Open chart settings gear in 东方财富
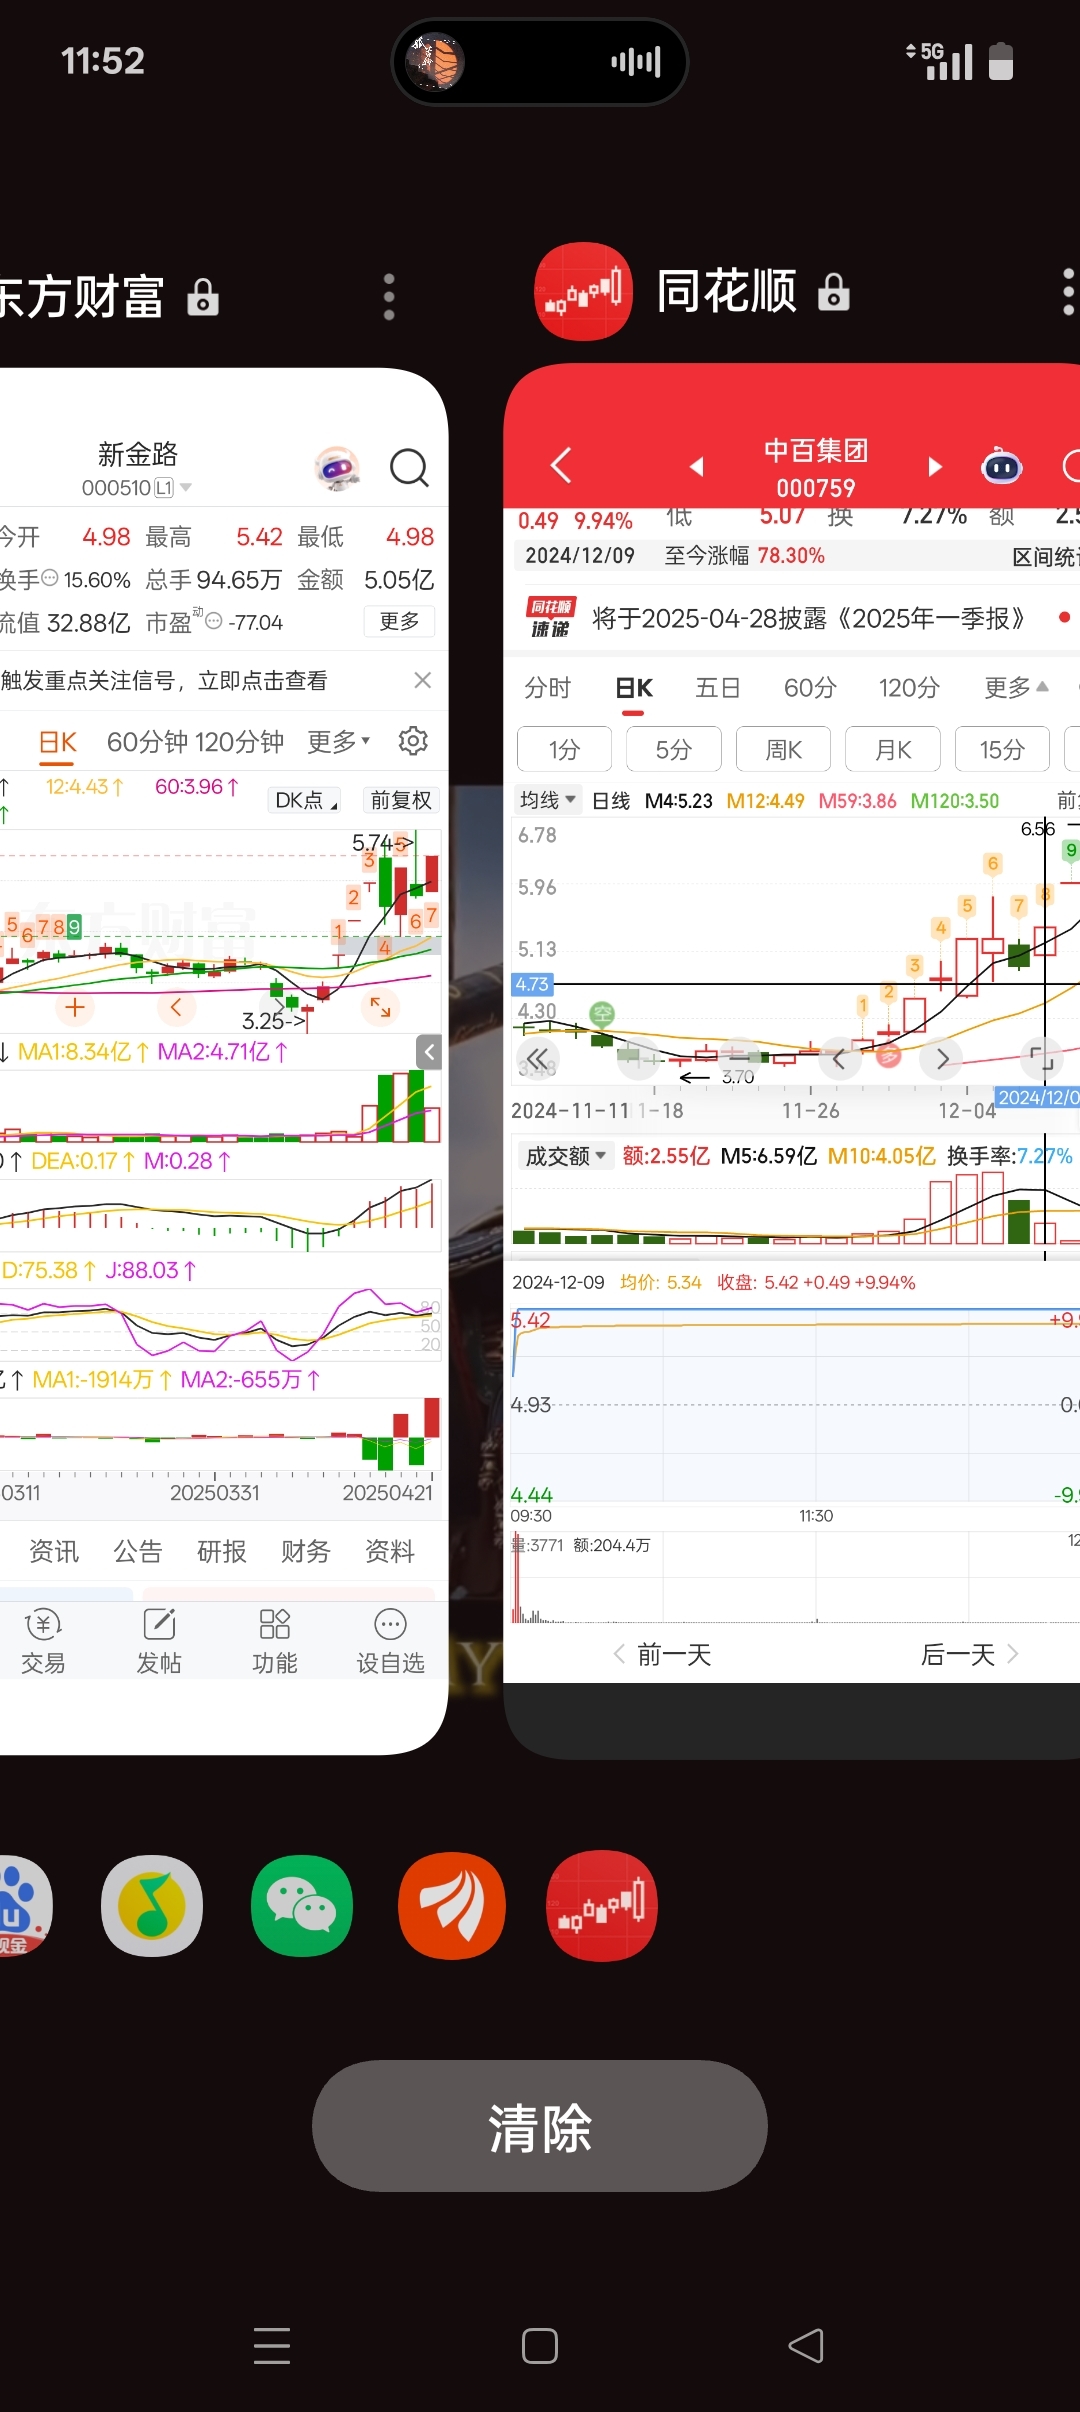Viewport: 1080px width, 2412px height. [413, 741]
